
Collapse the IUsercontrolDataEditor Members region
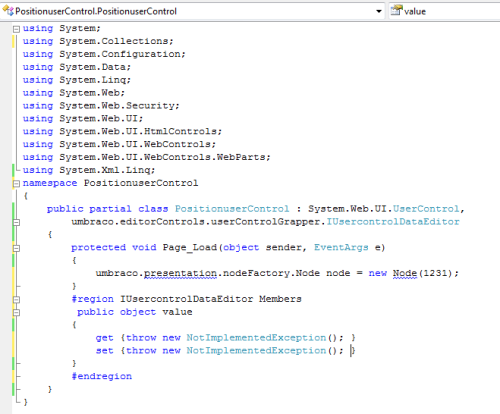click(16, 299)
